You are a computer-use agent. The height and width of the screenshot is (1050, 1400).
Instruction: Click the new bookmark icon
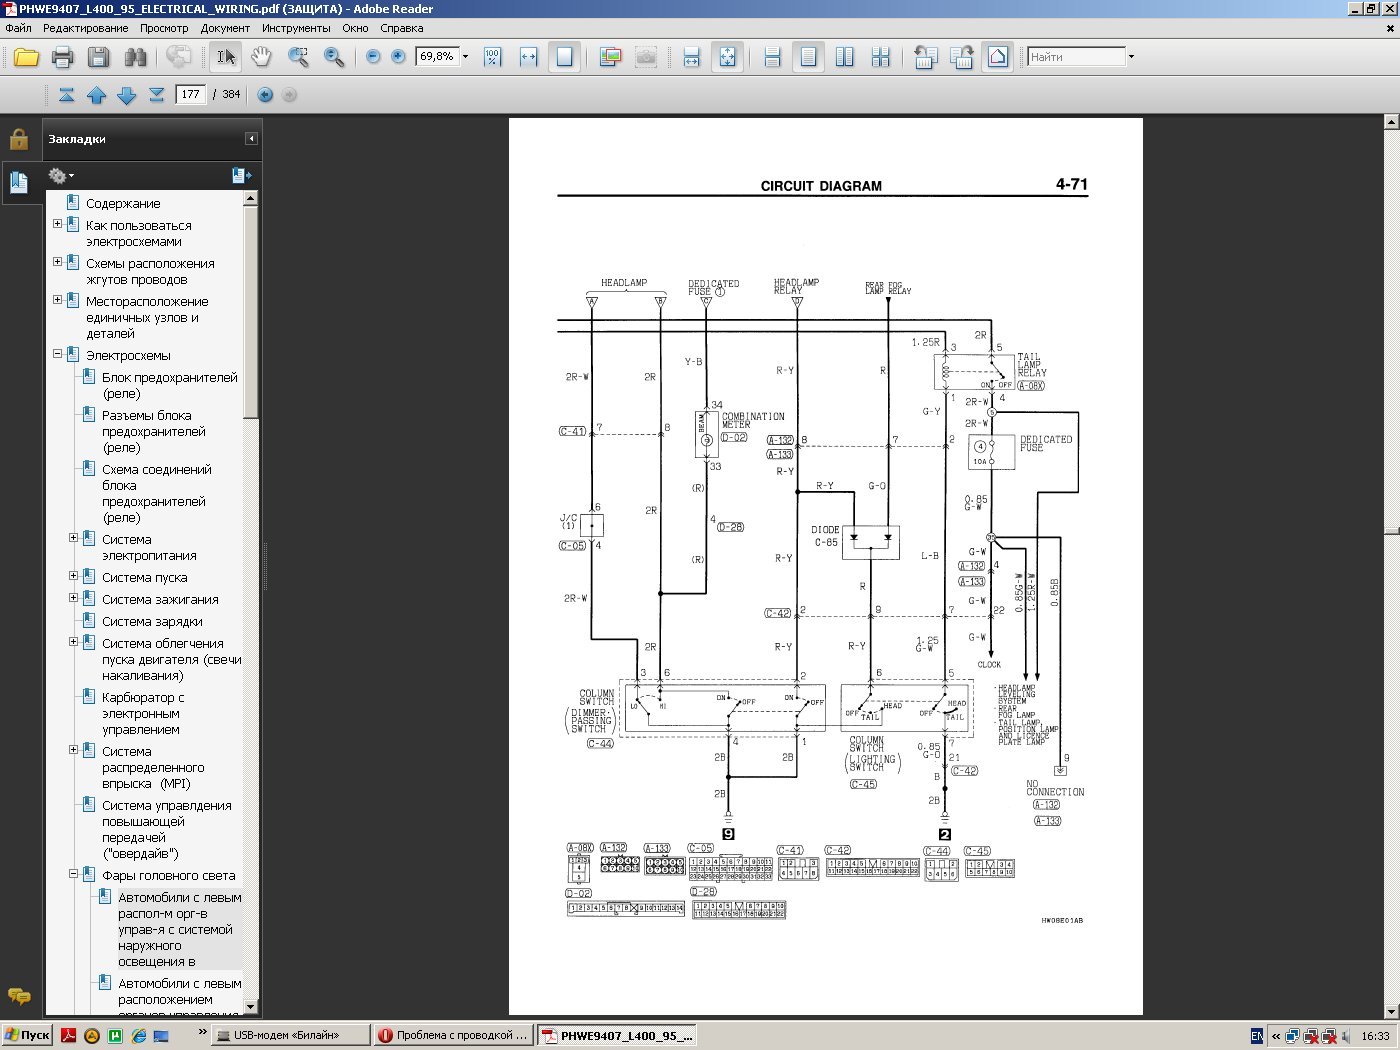pos(241,176)
